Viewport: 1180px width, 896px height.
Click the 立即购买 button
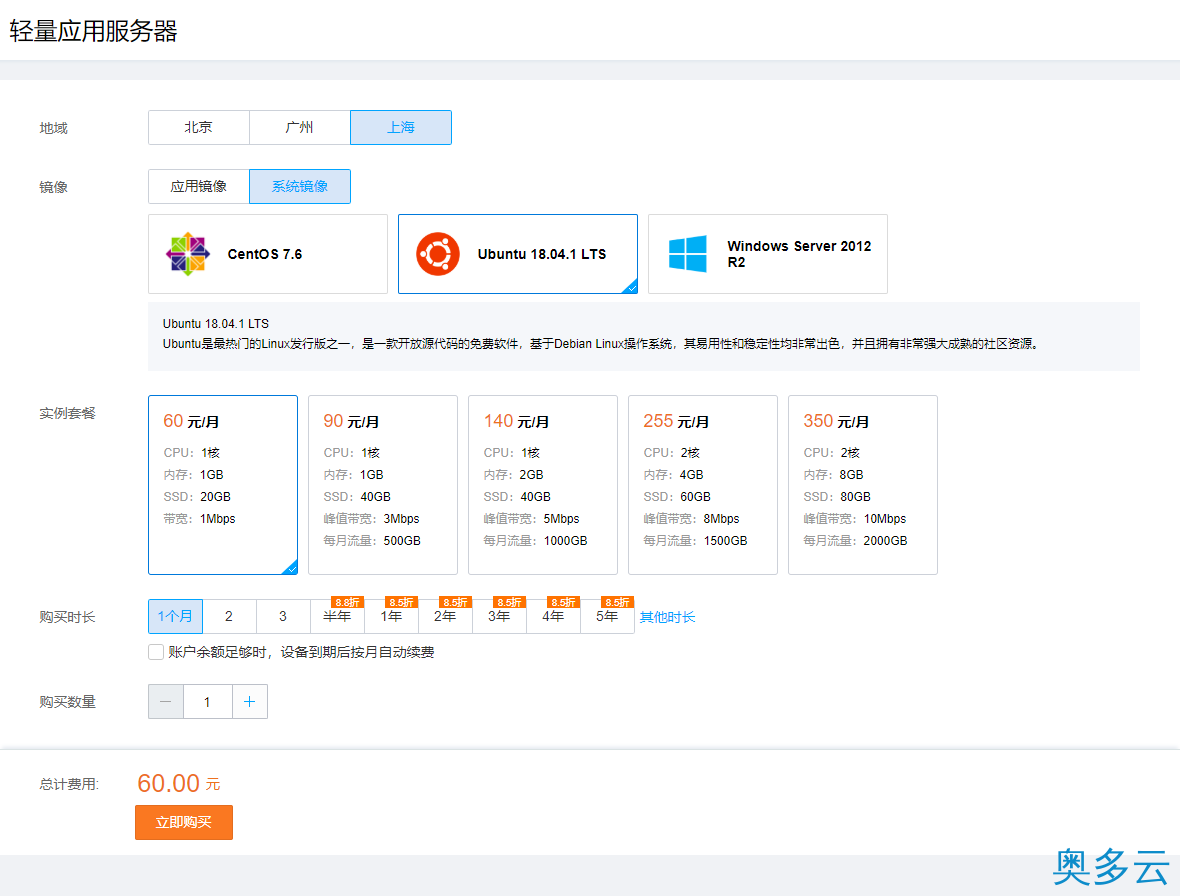(x=184, y=822)
